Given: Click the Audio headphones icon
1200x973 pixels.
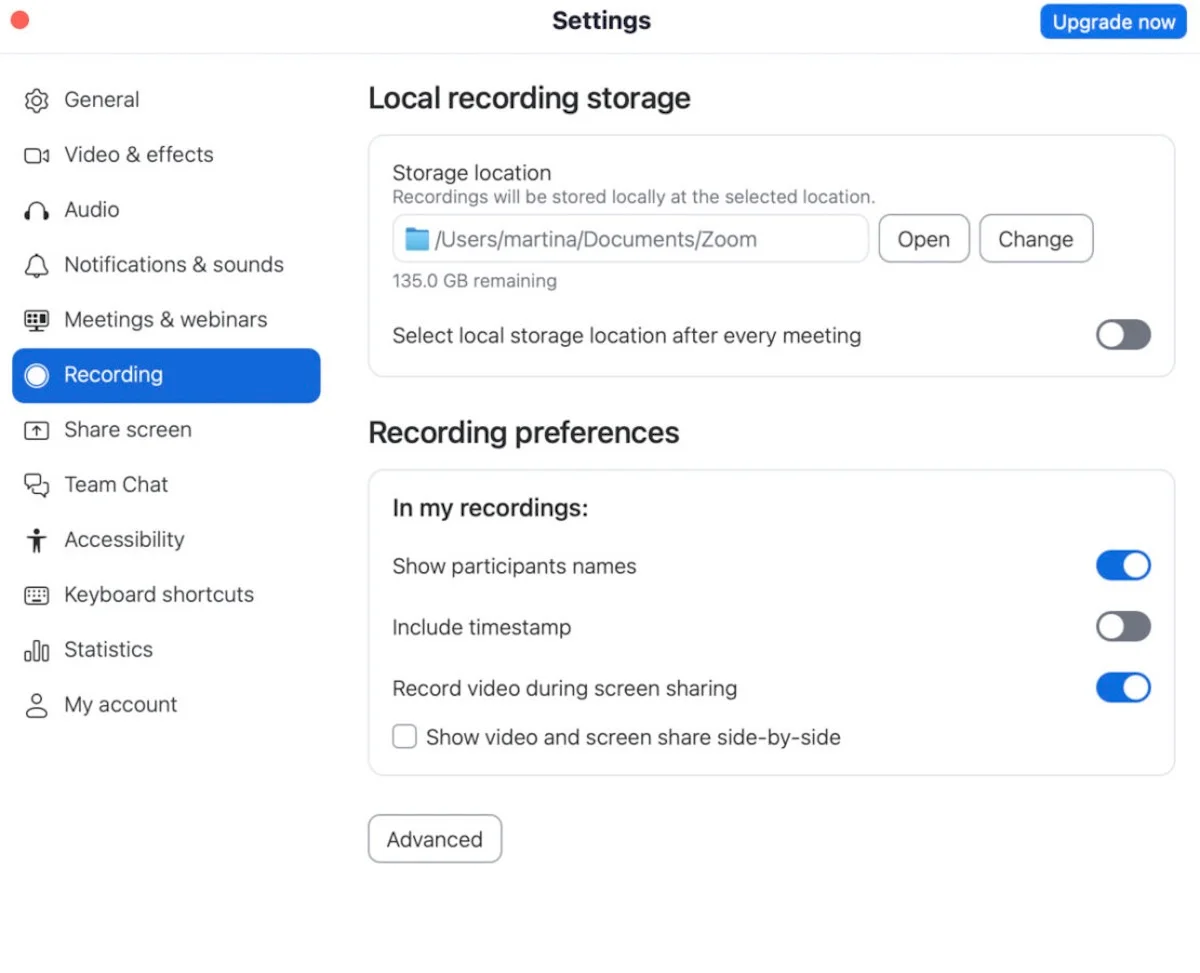Looking at the screenshot, I should point(37,210).
